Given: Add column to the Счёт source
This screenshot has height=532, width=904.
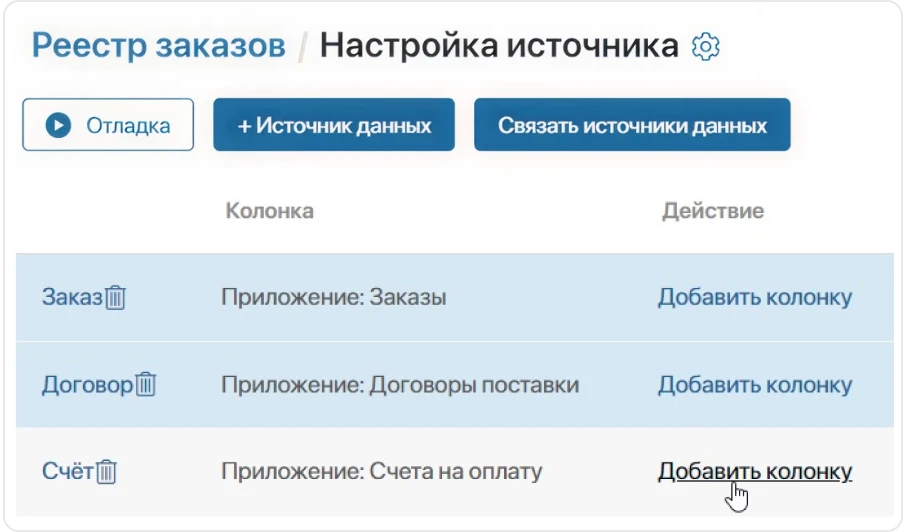Looking at the screenshot, I should coord(754,472).
